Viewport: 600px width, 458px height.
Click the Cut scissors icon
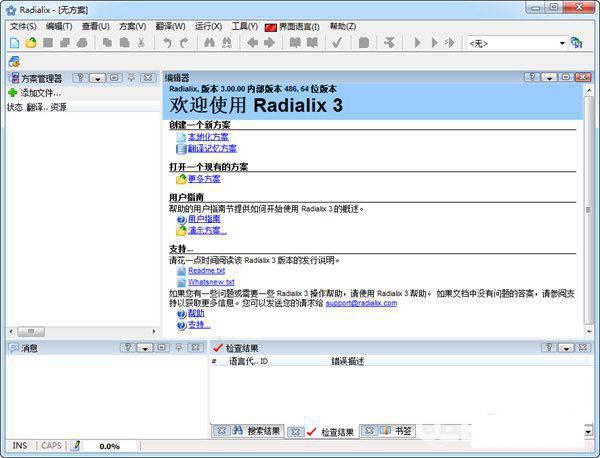point(141,43)
